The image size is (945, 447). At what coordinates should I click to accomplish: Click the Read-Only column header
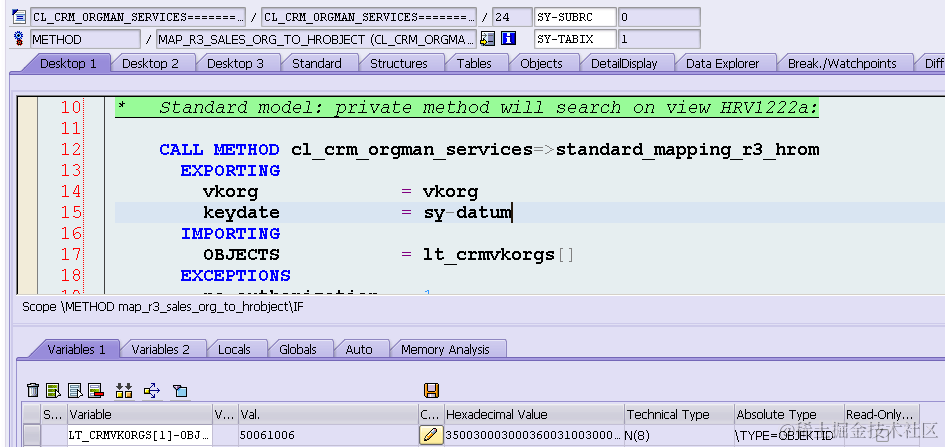(882, 414)
